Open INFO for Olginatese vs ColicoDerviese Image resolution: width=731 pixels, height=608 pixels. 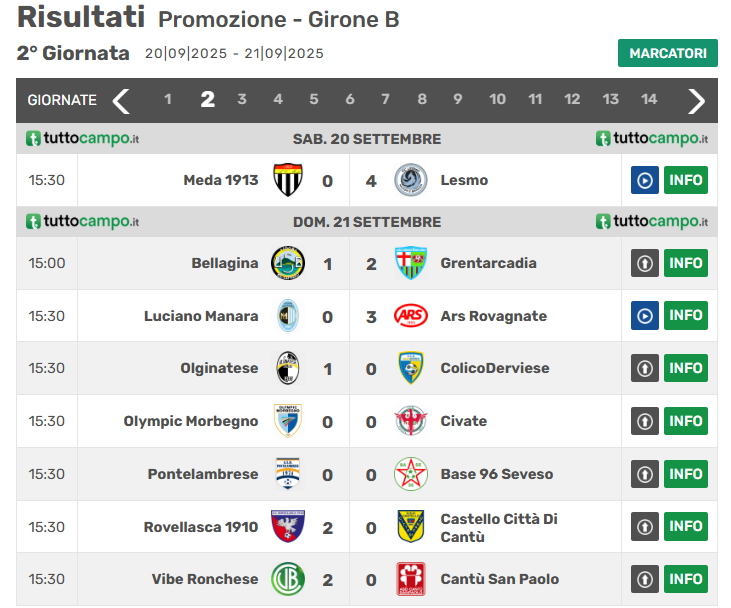click(686, 368)
